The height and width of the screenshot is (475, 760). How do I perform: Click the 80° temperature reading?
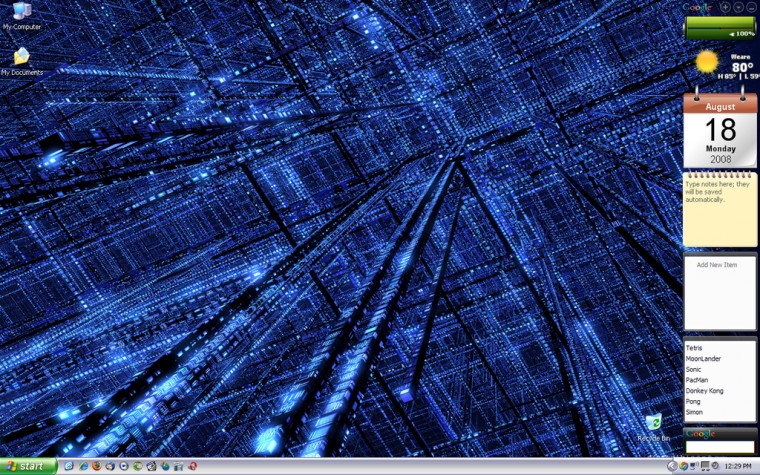pyautogui.click(x=743, y=67)
